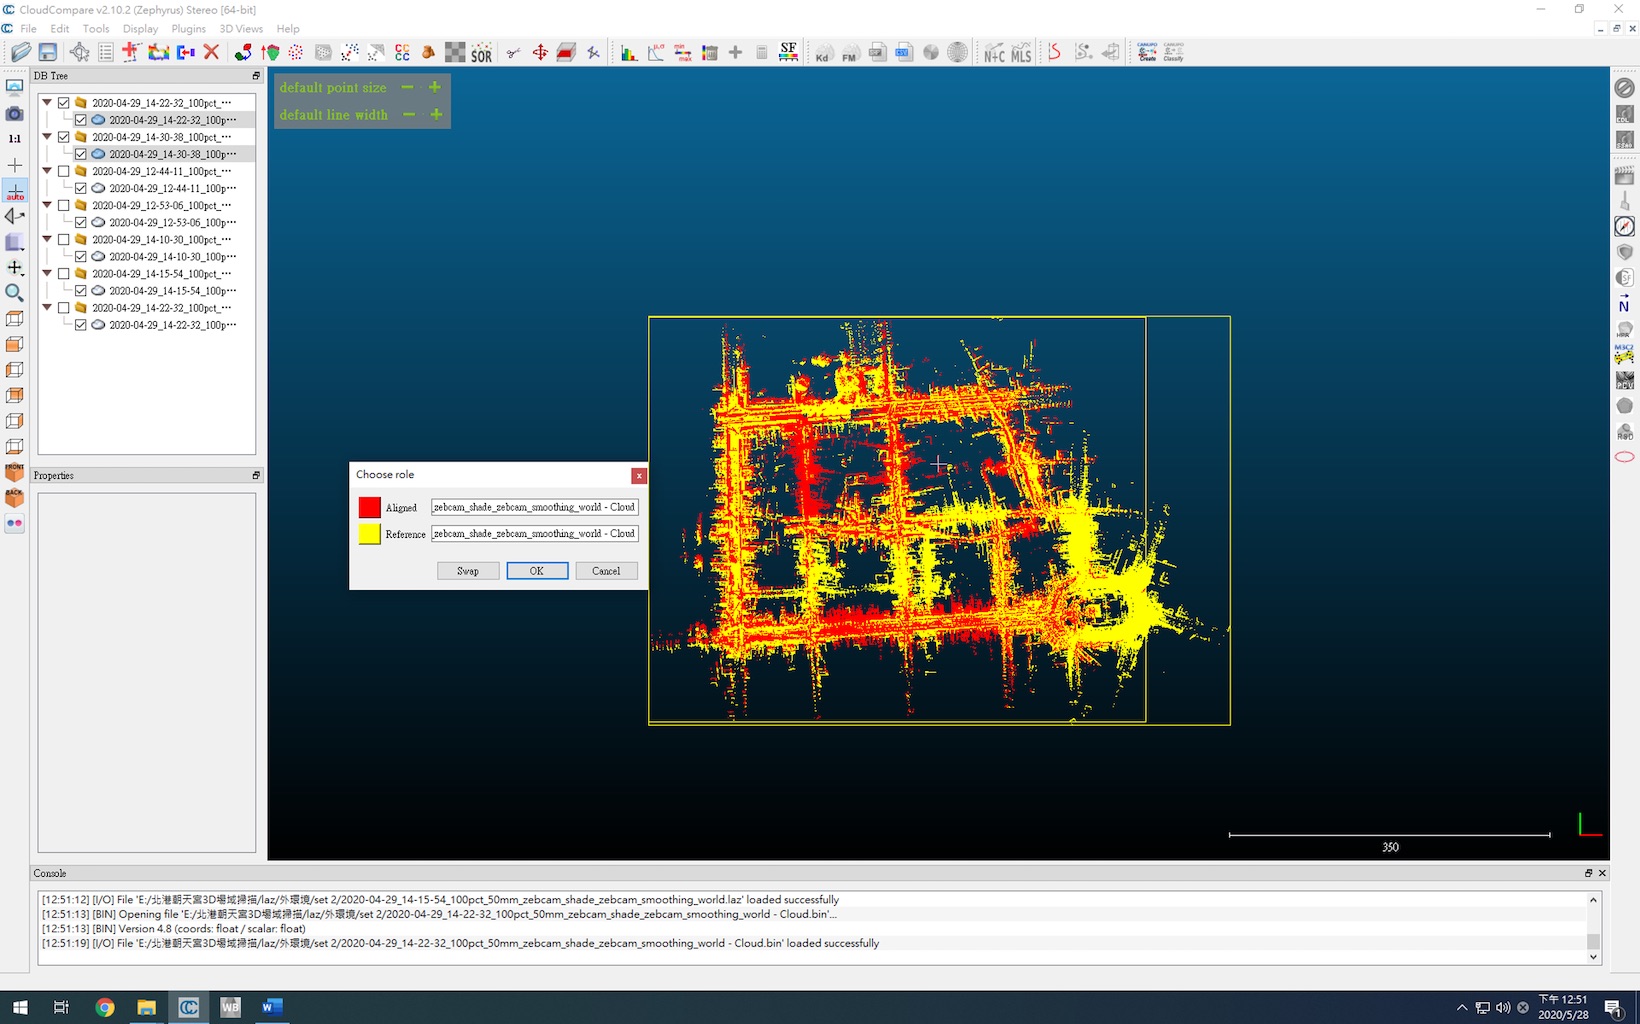Click the magnifier zoom icon in left sidebar
The image size is (1640, 1024).
tap(15, 293)
